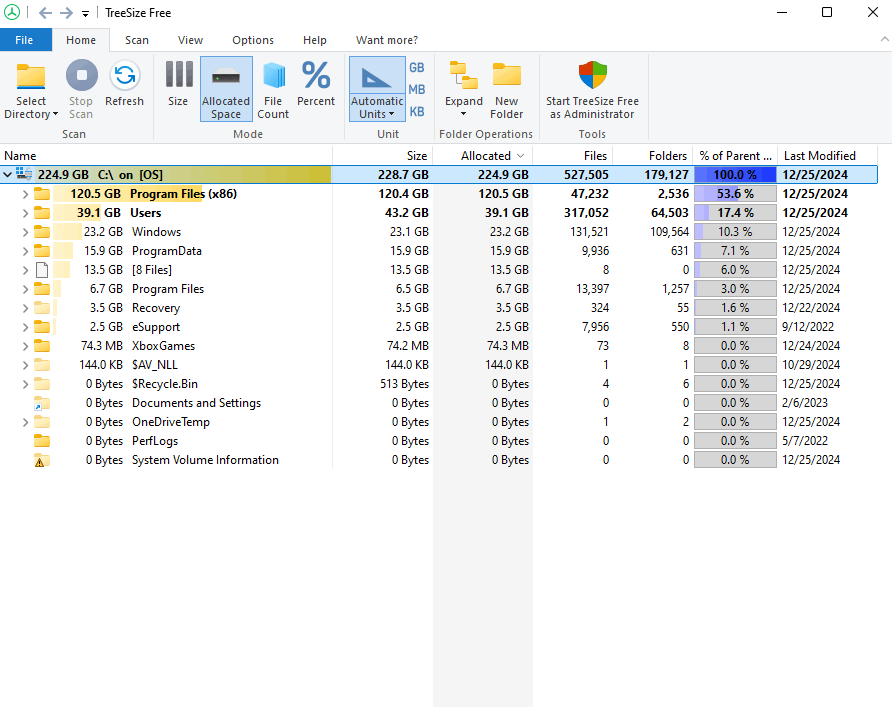This screenshot has width=892, height=707.
Task: Click the Windows folder icon
Action: tap(42, 231)
